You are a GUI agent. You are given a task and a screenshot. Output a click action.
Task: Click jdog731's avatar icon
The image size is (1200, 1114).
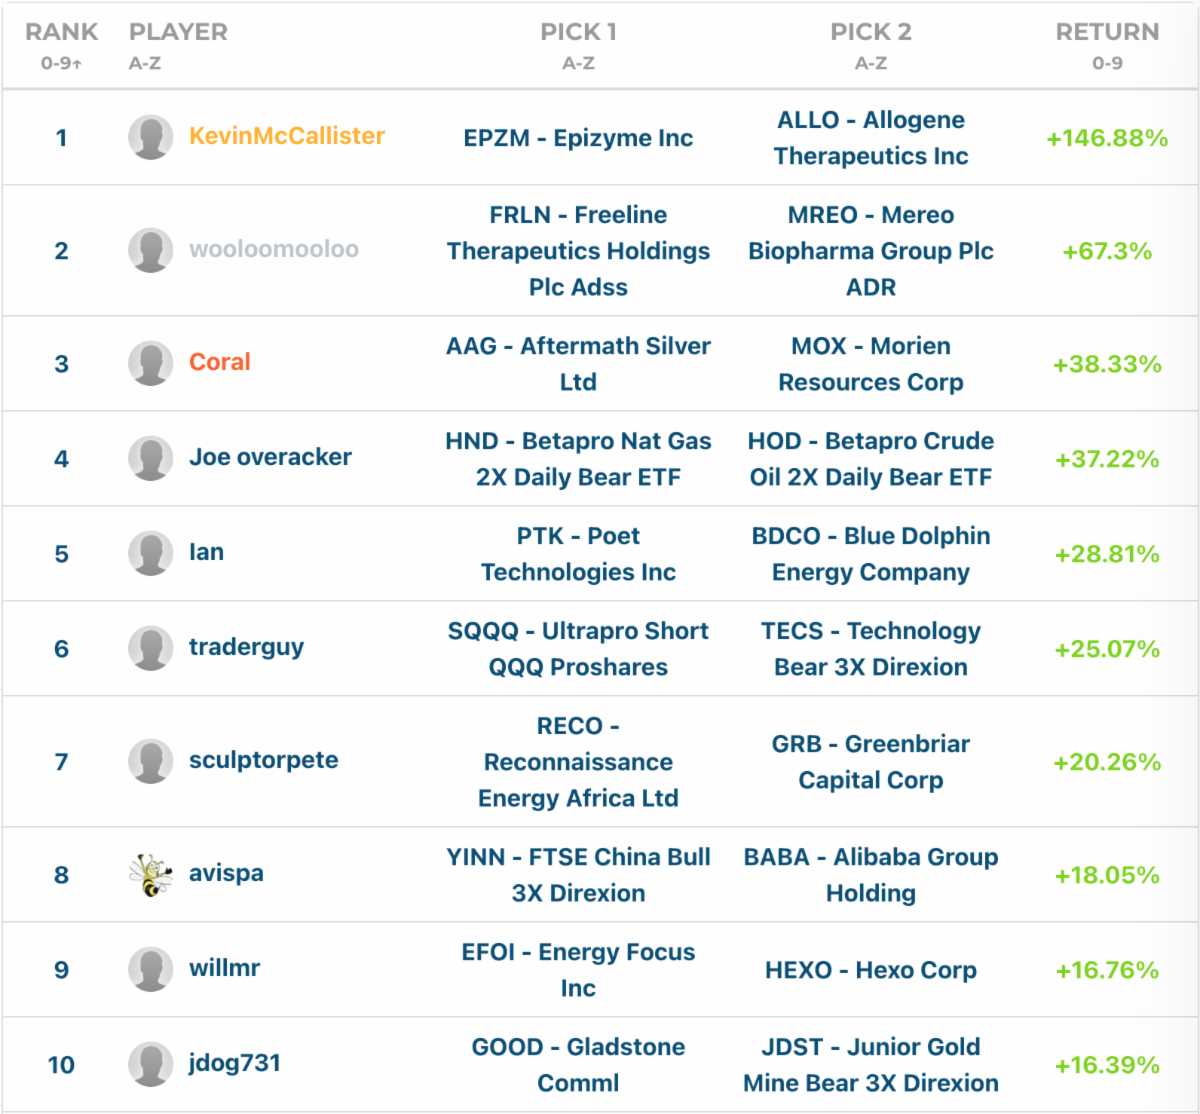(151, 1064)
